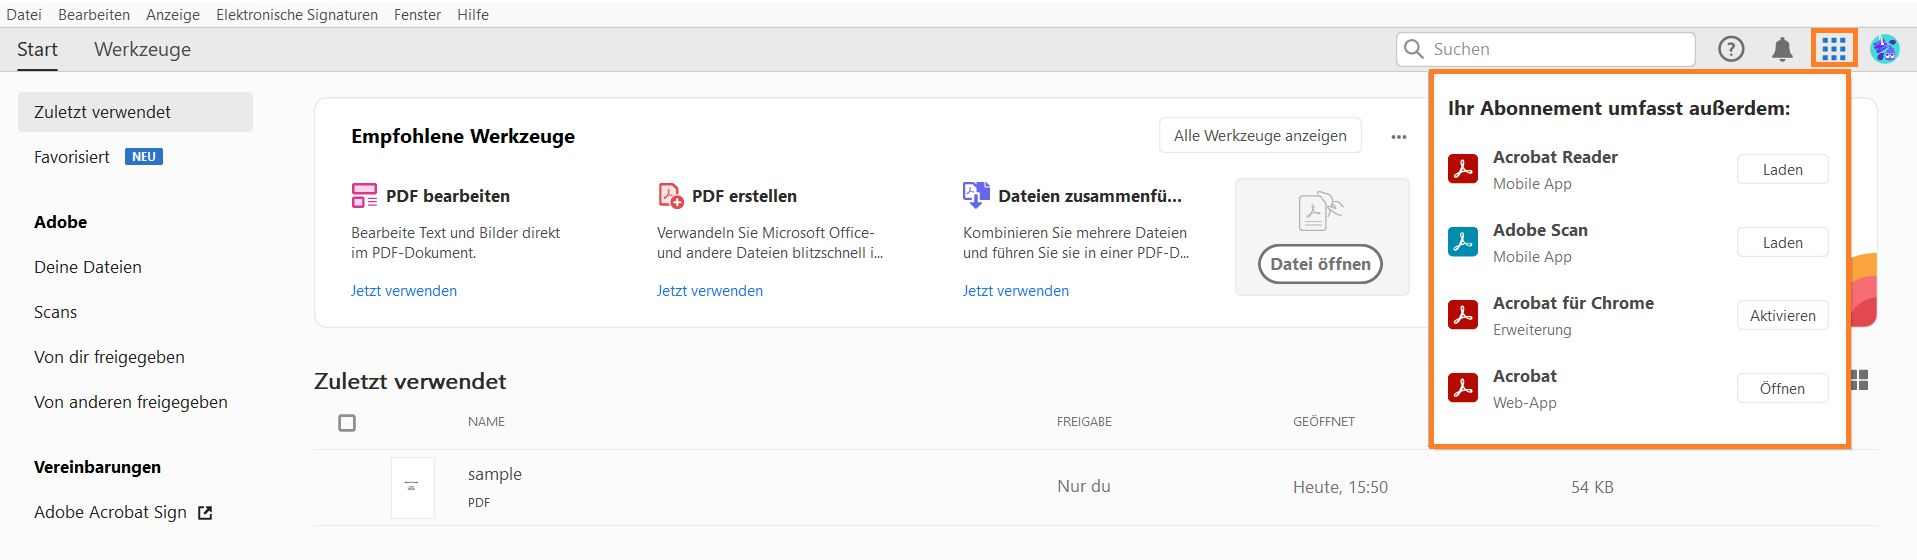Open the apps grid icon
Image resolution: width=1917 pixels, height=560 pixels.
1833,49
